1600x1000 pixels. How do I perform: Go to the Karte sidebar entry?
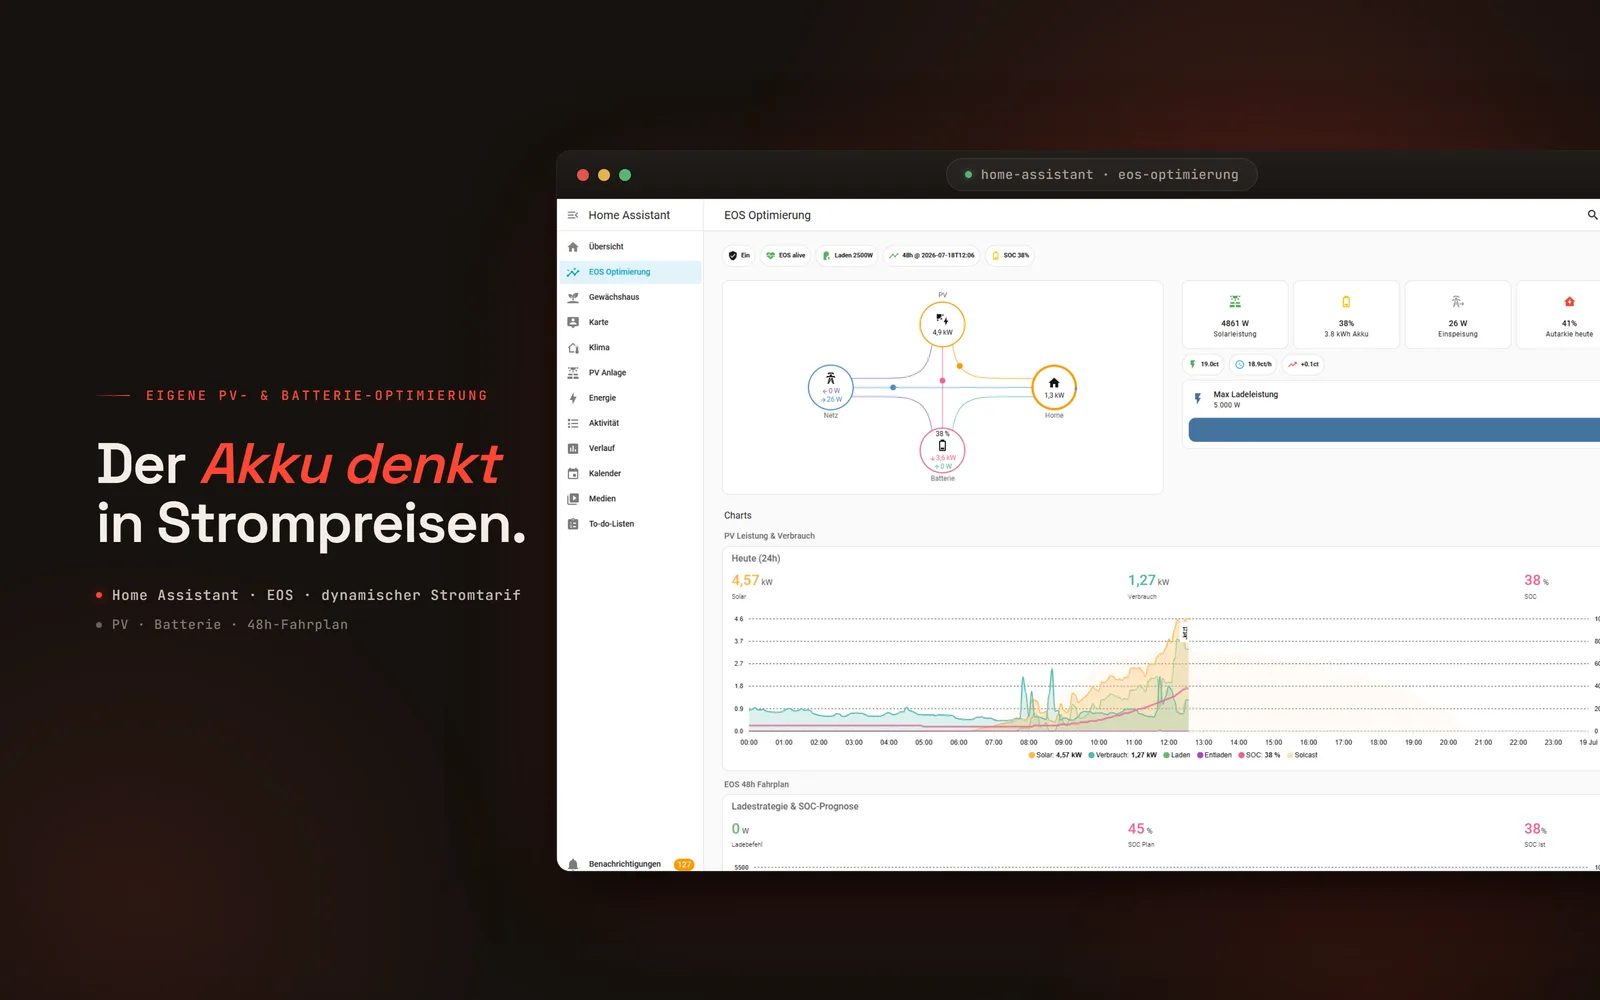630,322
